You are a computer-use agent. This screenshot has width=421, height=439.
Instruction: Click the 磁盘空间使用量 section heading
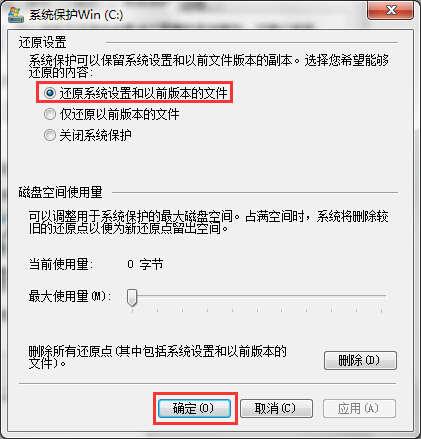click(60, 192)
